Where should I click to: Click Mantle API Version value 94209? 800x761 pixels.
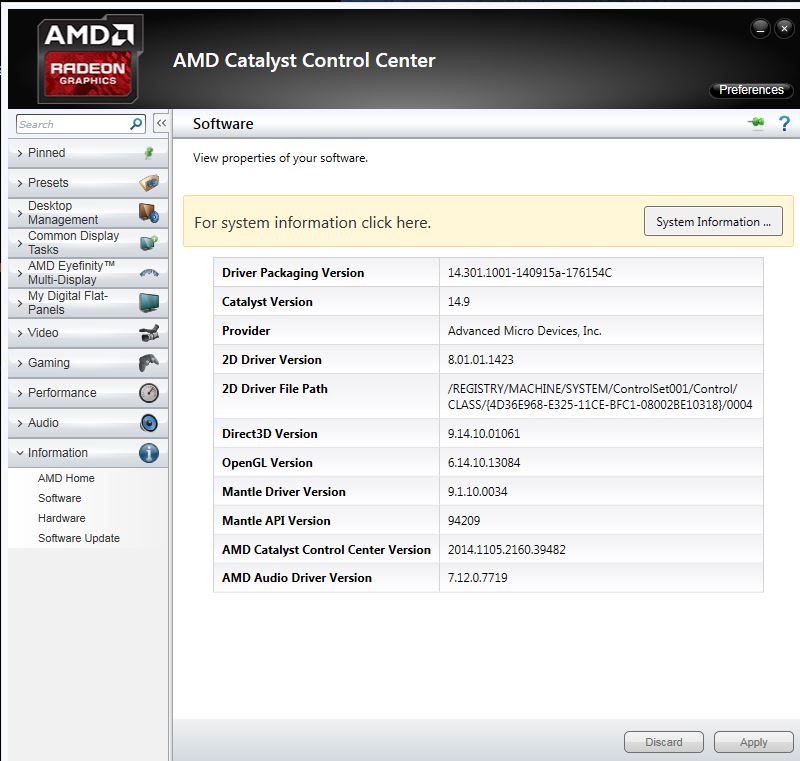(x=464, y=521)
